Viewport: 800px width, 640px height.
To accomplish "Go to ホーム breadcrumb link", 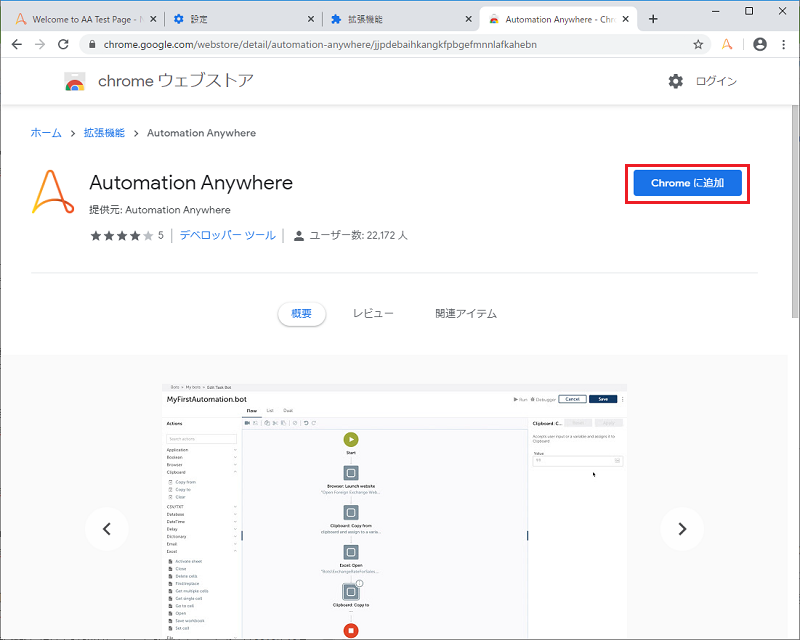I will coord(46,133).
